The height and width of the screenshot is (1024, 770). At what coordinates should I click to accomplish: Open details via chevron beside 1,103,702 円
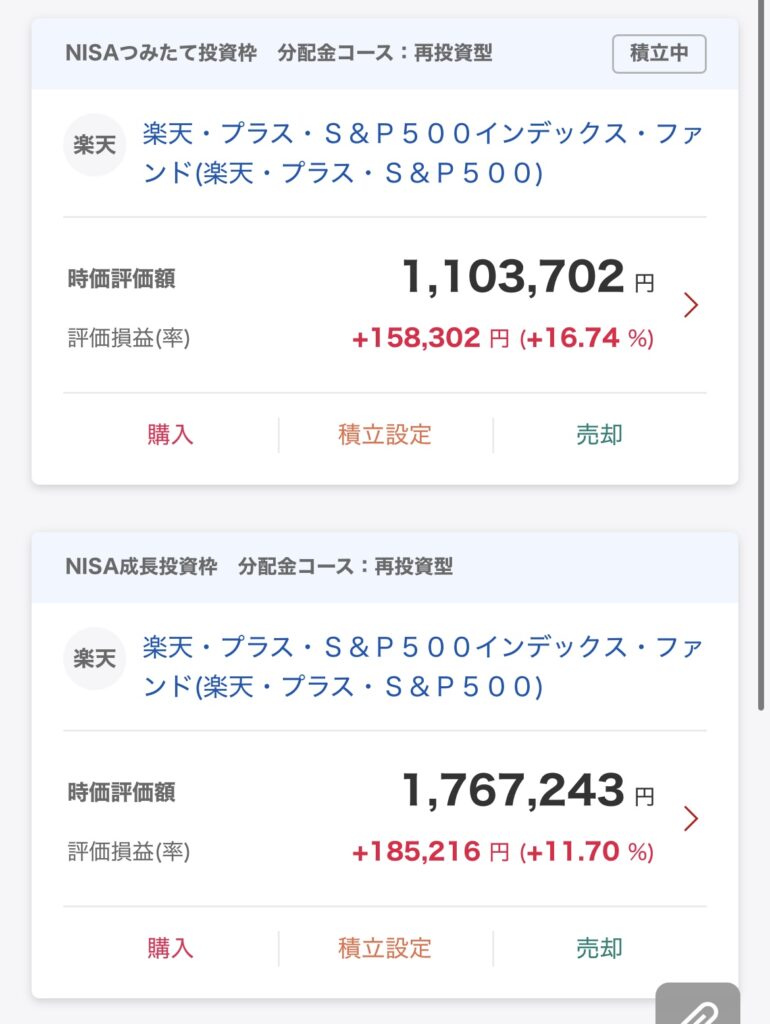coord(690,305)
